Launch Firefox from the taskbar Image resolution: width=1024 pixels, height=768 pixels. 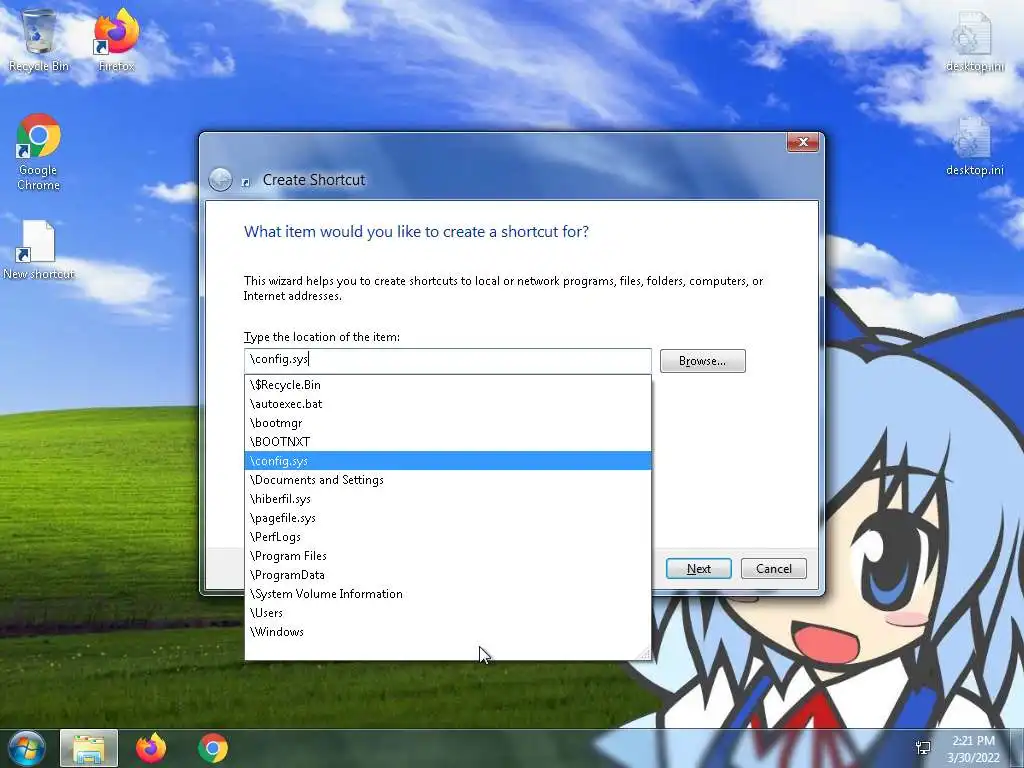[x=151, y=748]
